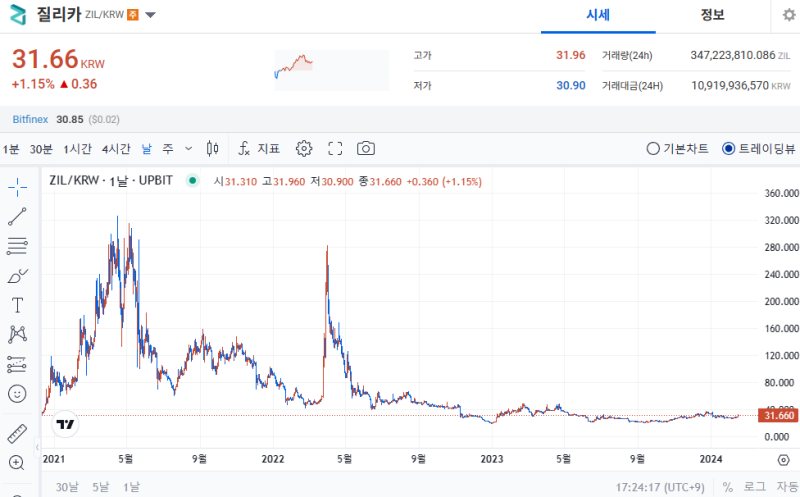Click the 2024 label on time axis
Screen dimensions: 800x497
tap(711, 459)
